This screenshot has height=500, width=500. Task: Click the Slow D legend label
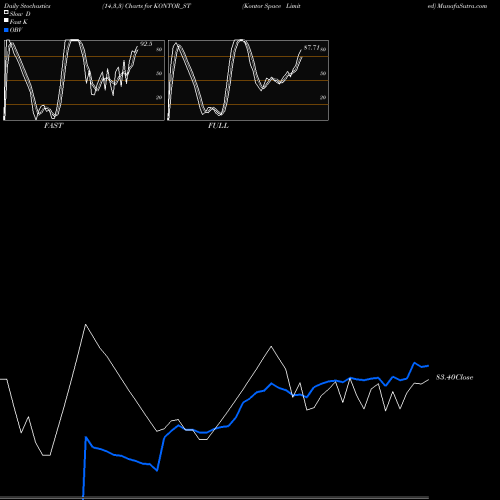pyautogui.click(x=20, y=14)
